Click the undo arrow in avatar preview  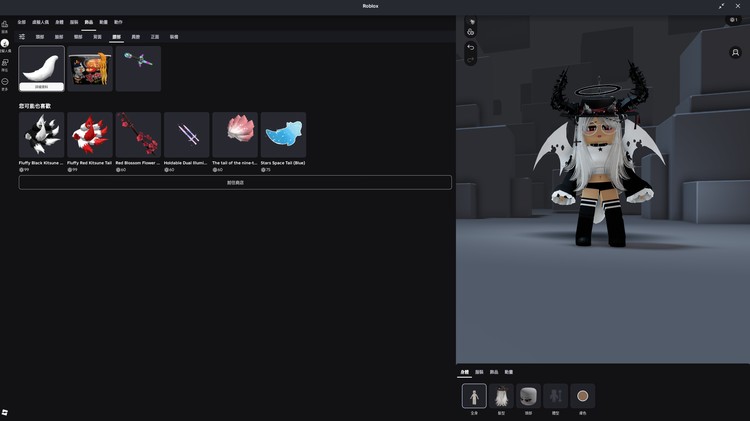(471, 47)
